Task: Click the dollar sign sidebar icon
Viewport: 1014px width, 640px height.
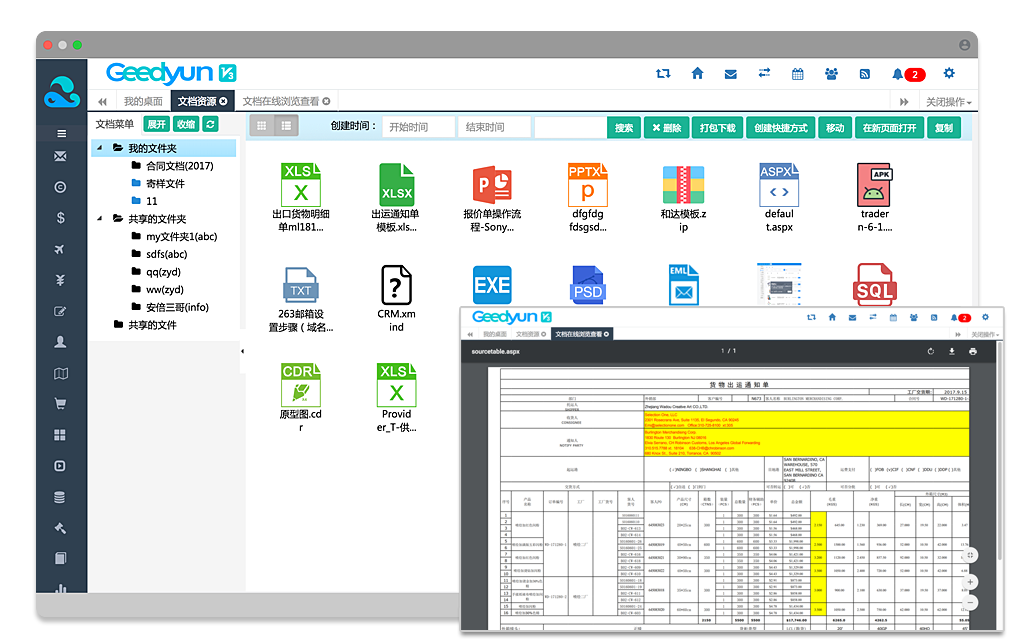Action: [60, 218]
